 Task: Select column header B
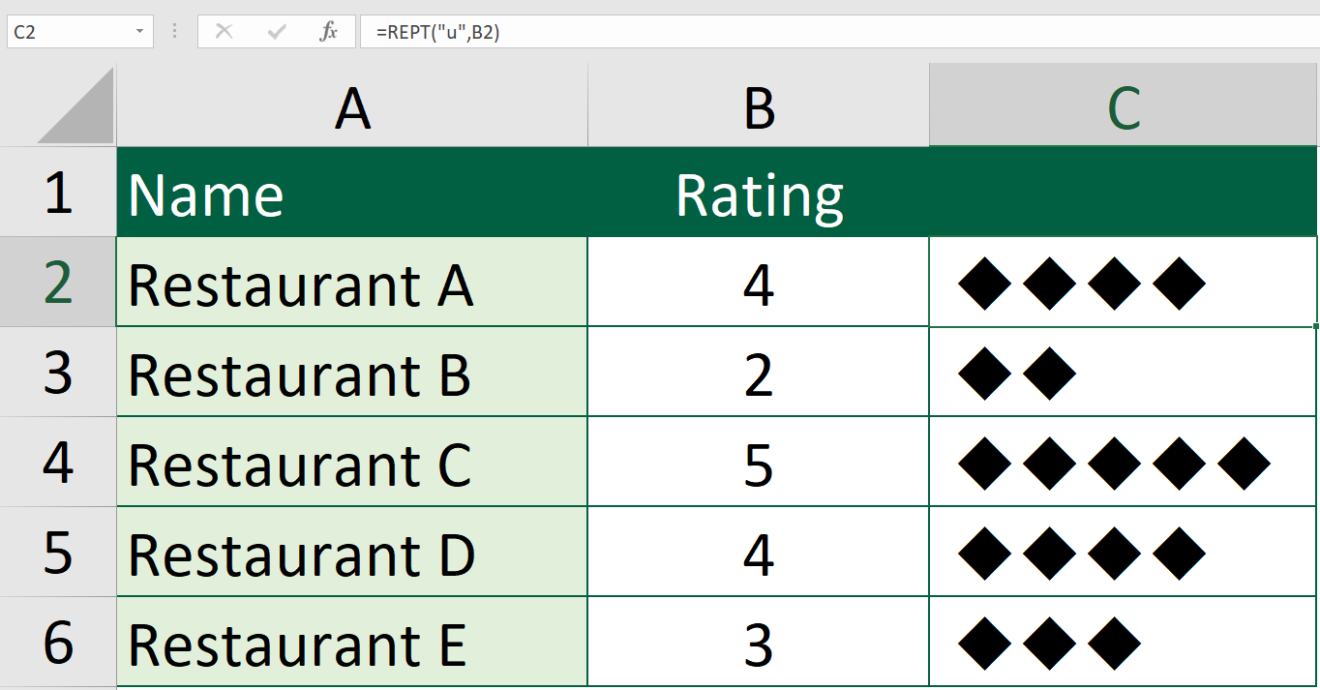point(757,105)
